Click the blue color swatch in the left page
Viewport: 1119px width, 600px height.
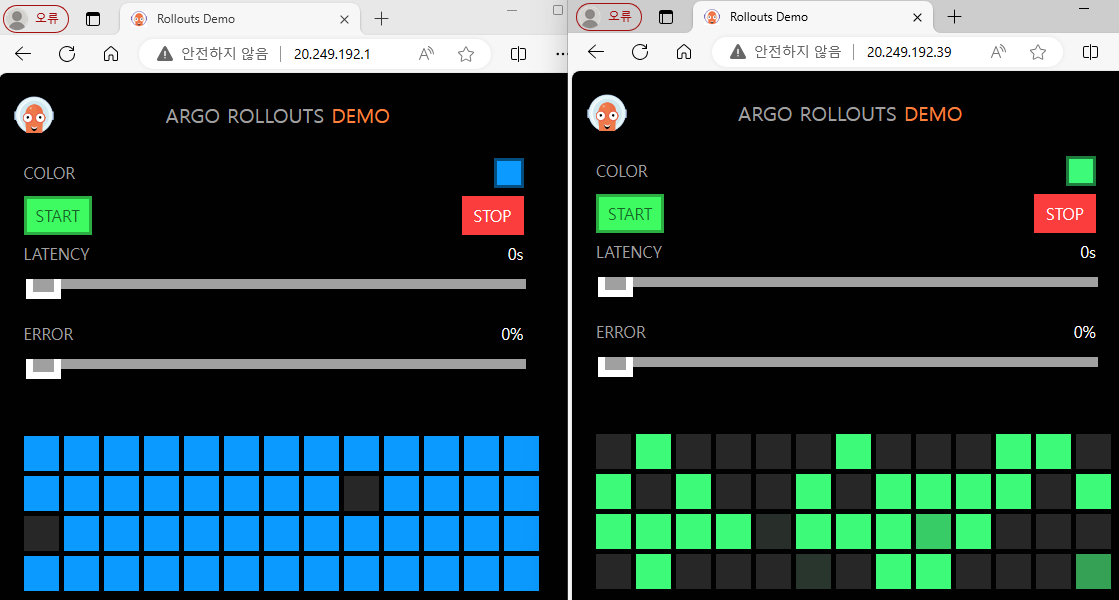(509, 173)
